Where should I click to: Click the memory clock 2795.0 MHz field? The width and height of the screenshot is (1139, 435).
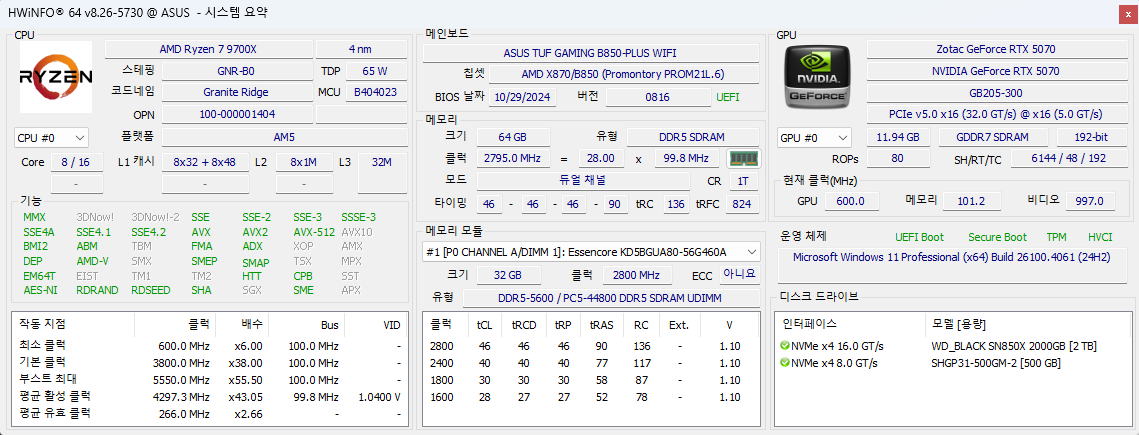[x=512, y=158]
